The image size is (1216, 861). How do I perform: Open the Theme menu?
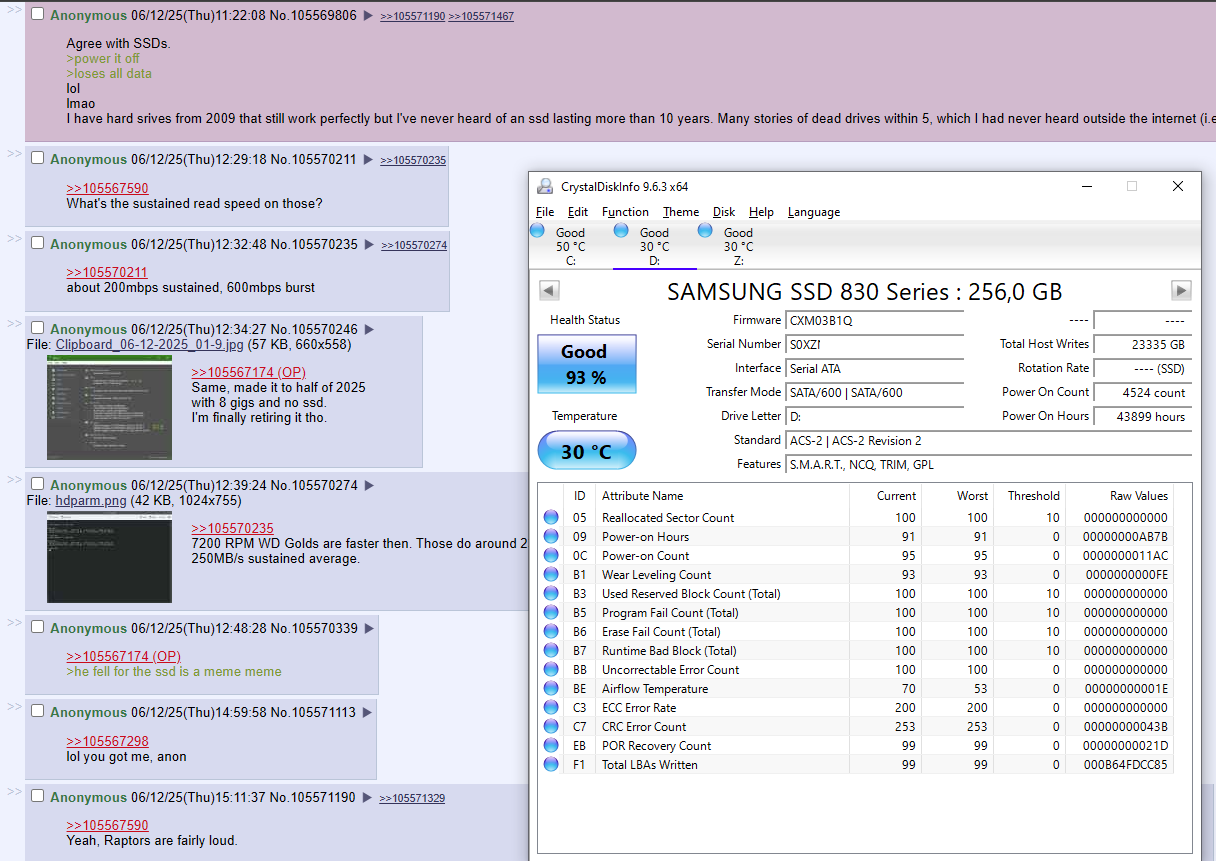point(681,212)
